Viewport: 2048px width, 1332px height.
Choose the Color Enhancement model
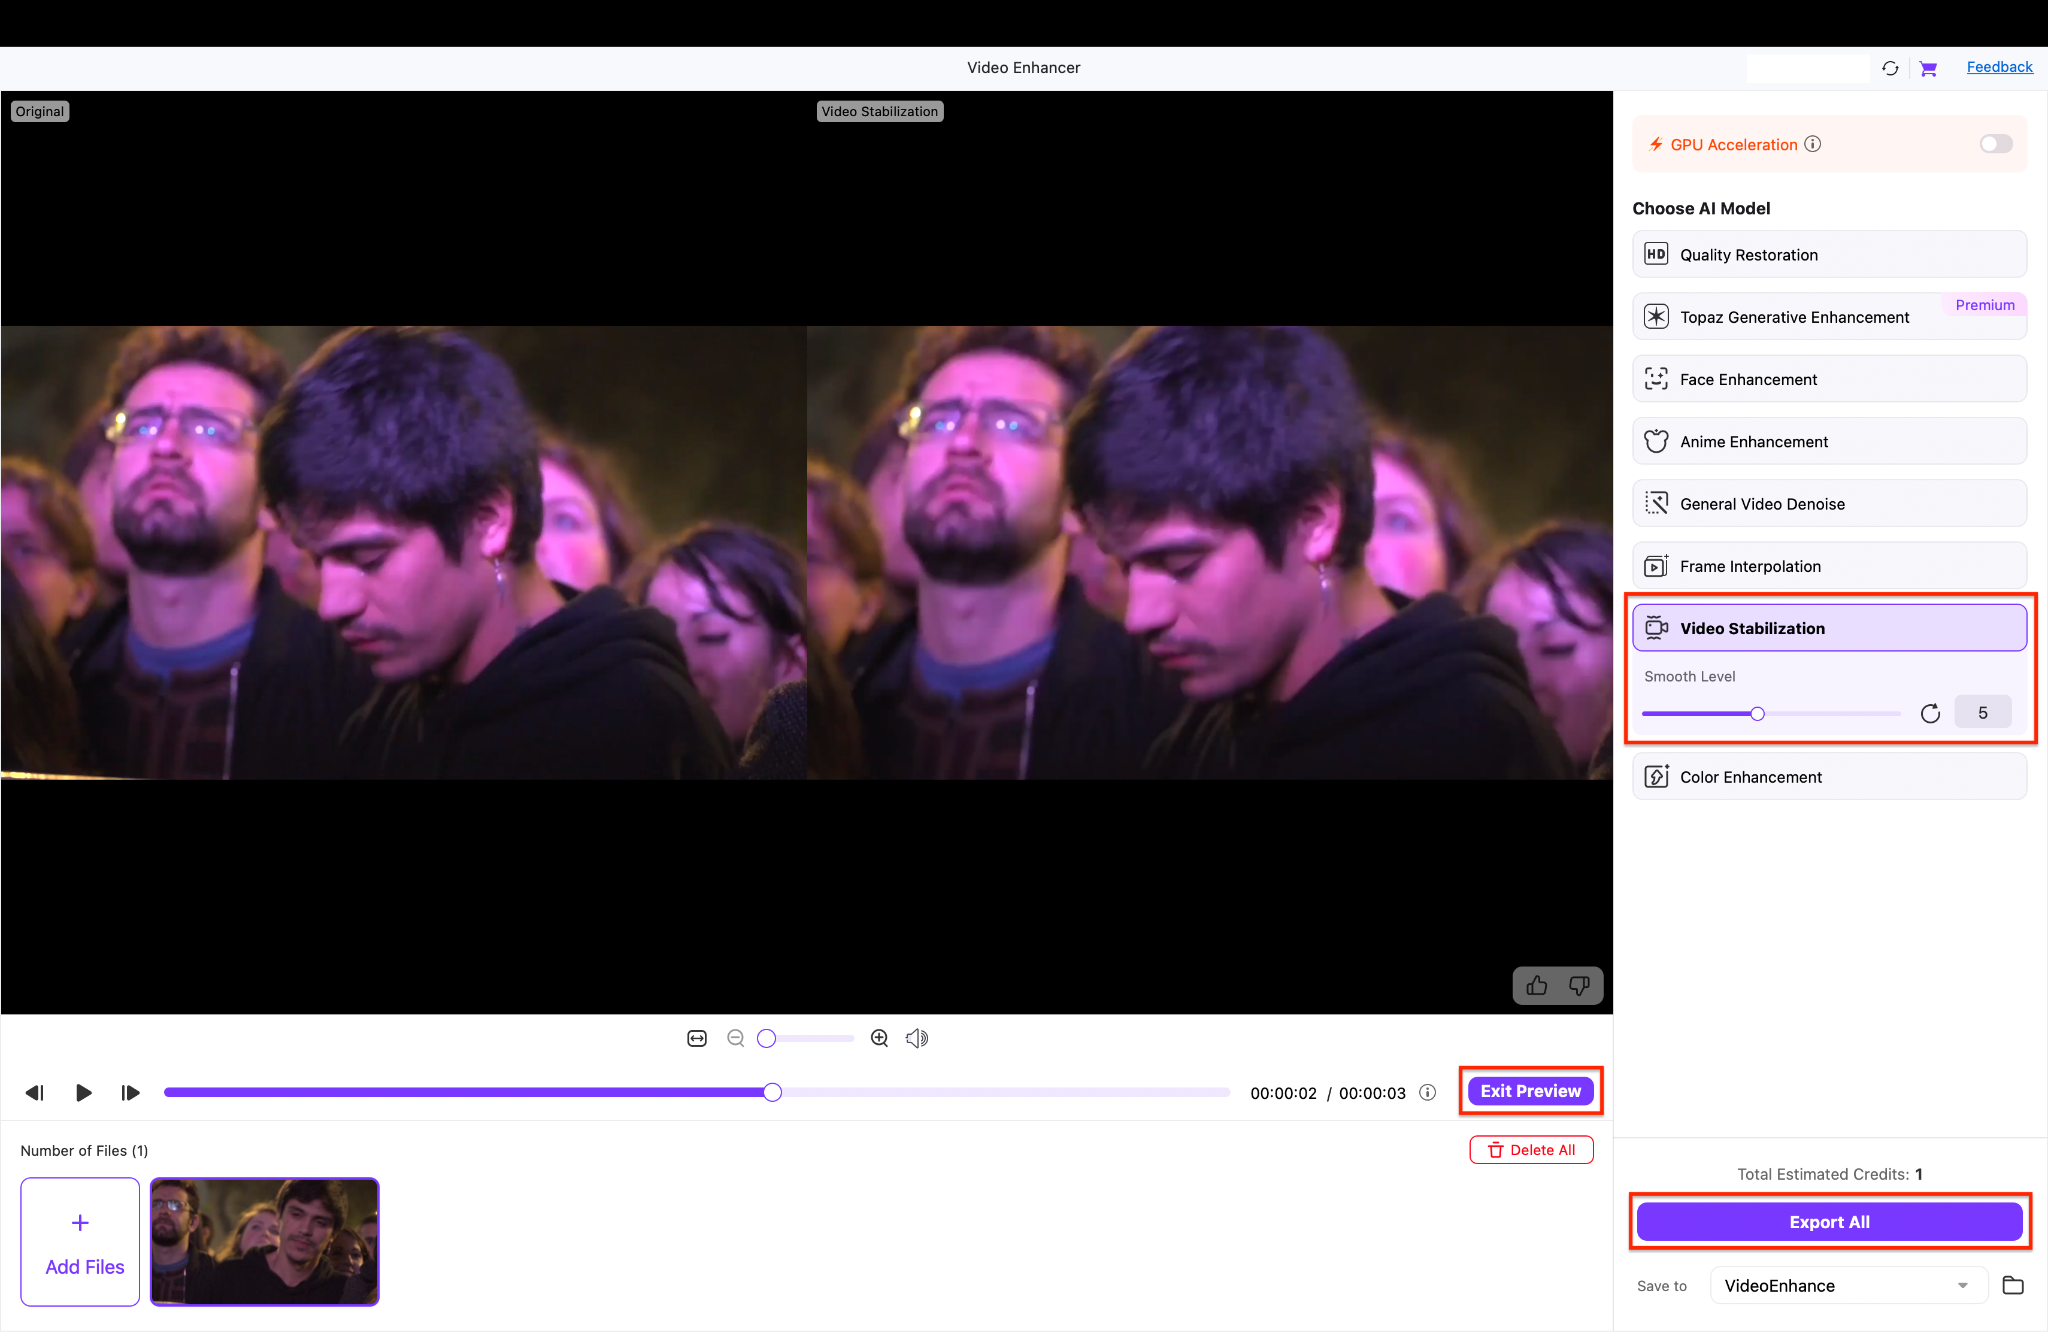point(1828,776)
